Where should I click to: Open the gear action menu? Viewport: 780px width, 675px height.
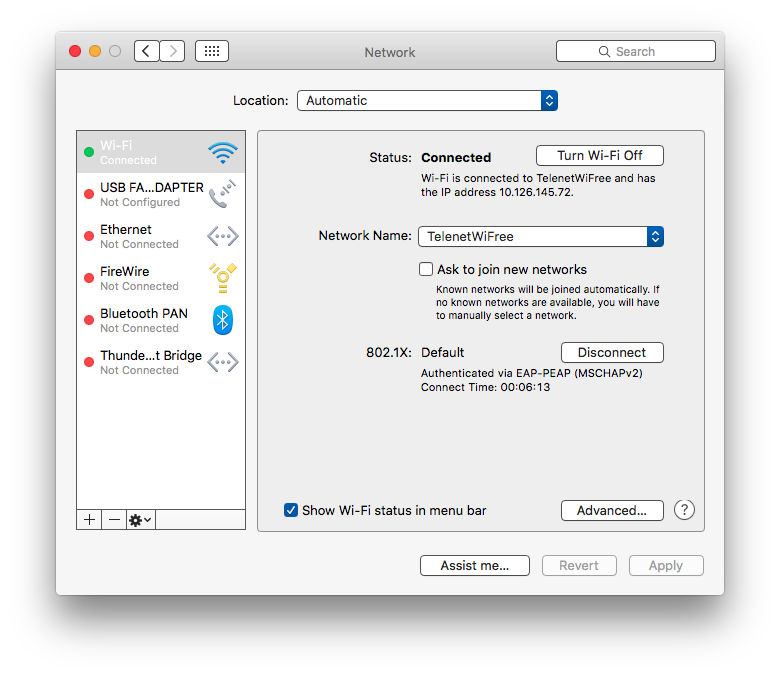point(140,520)
